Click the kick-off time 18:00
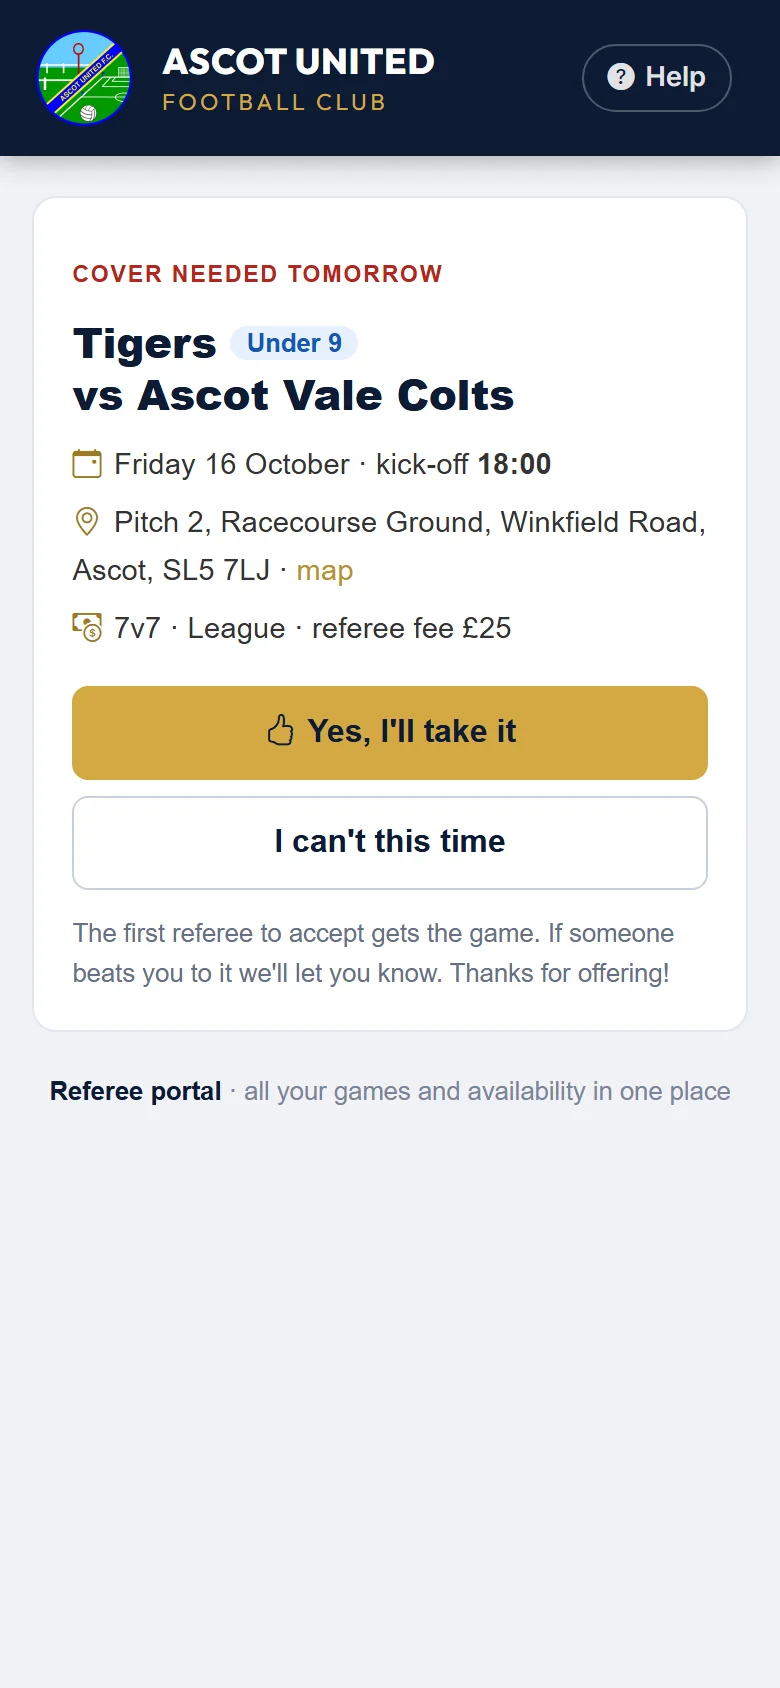Viewport: 780px width, 1688px height. click(514, 464)
